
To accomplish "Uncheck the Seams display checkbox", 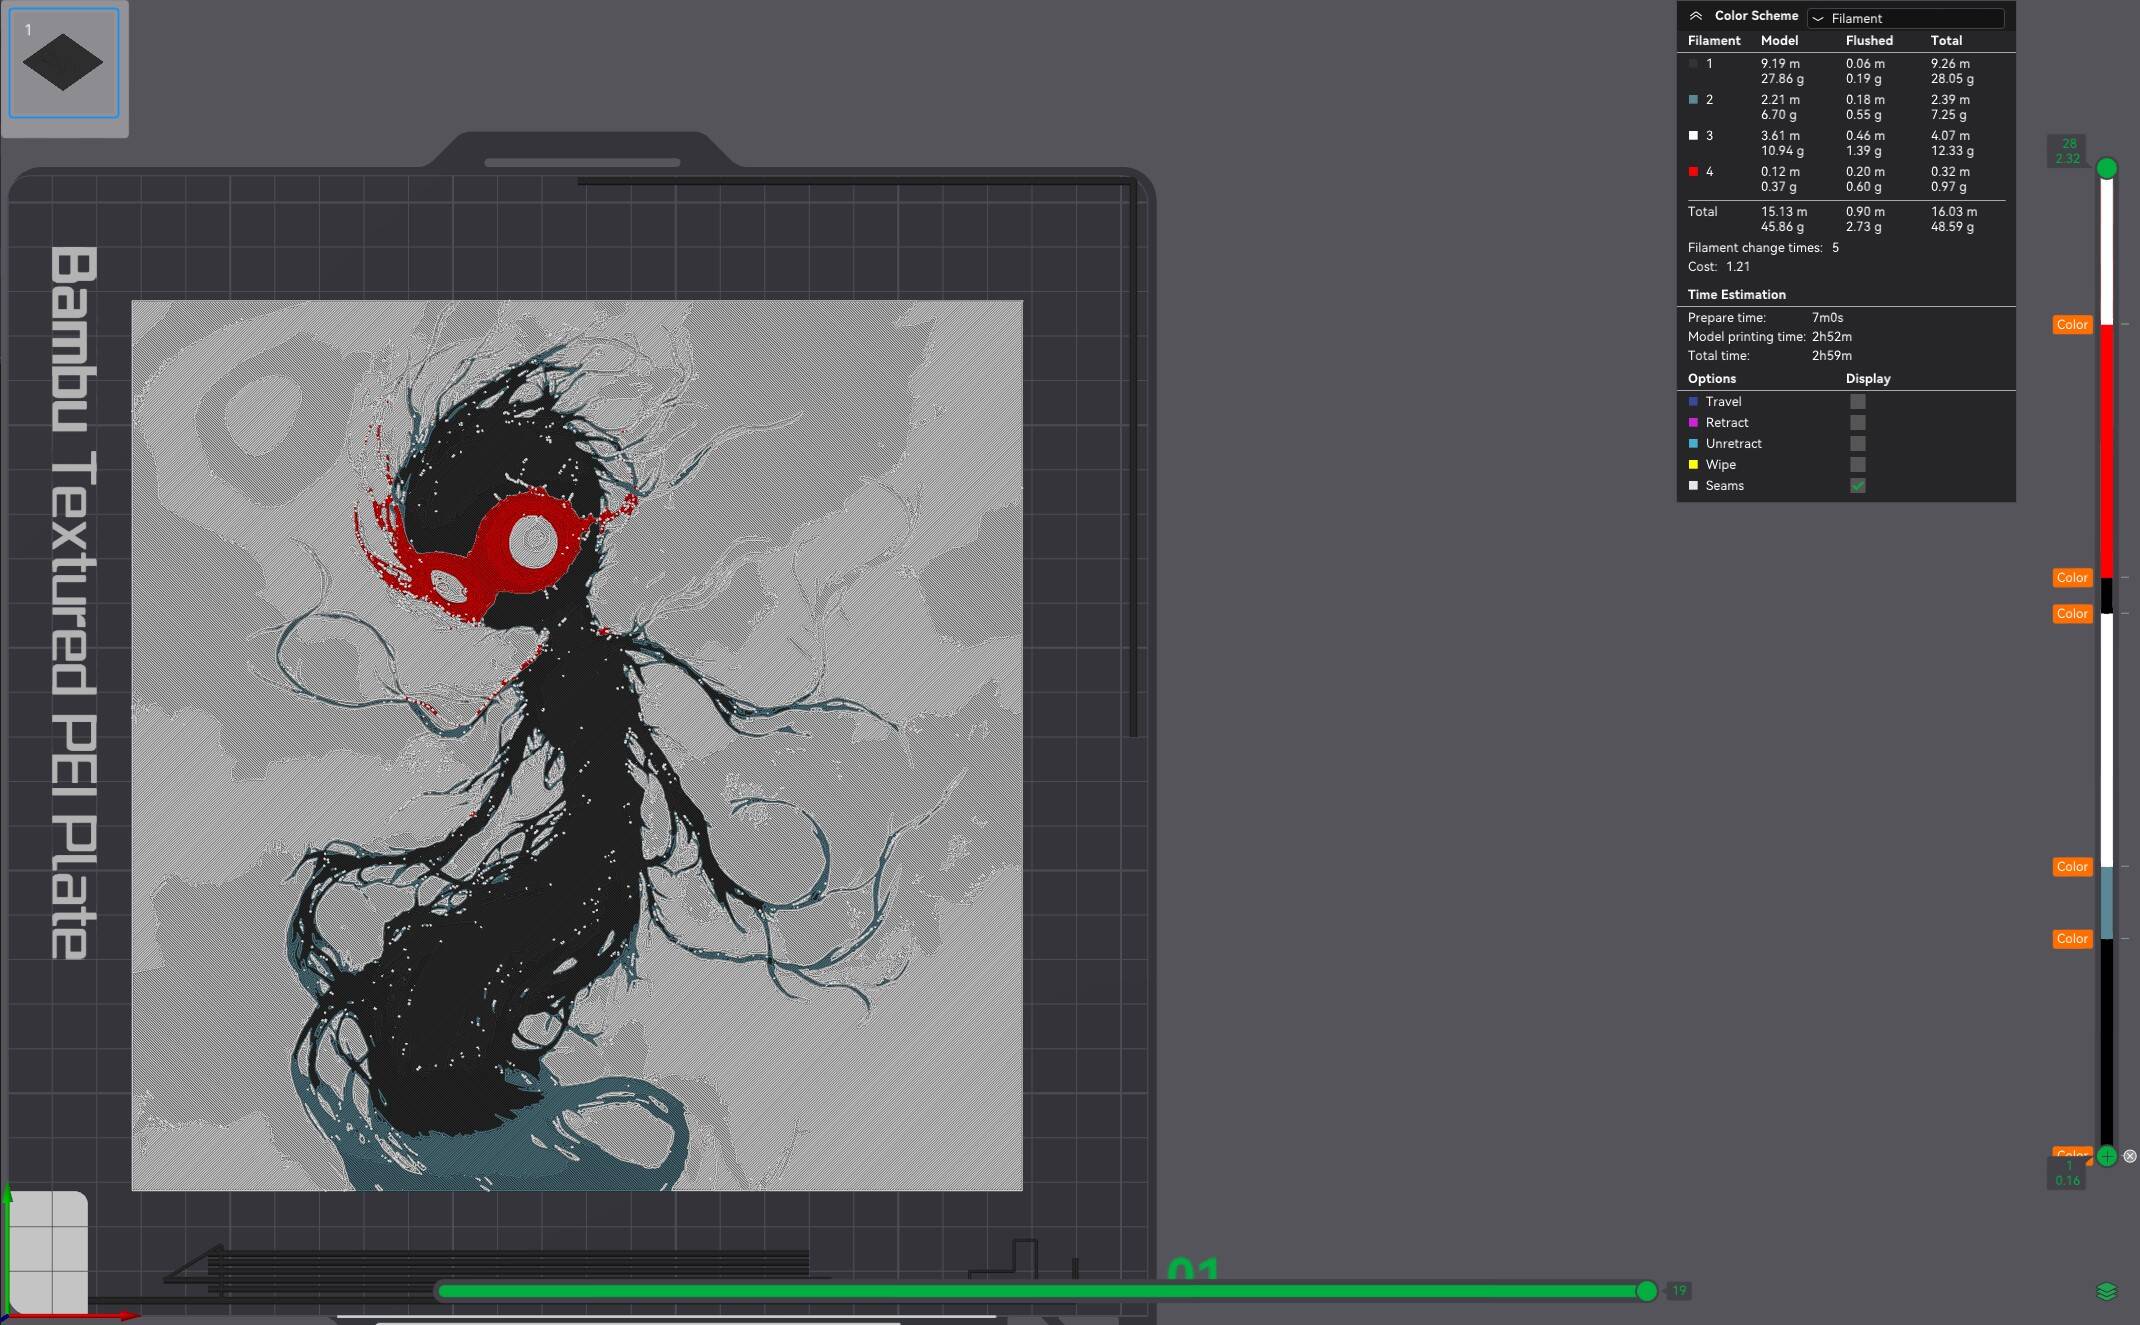I will point(1858,486).
